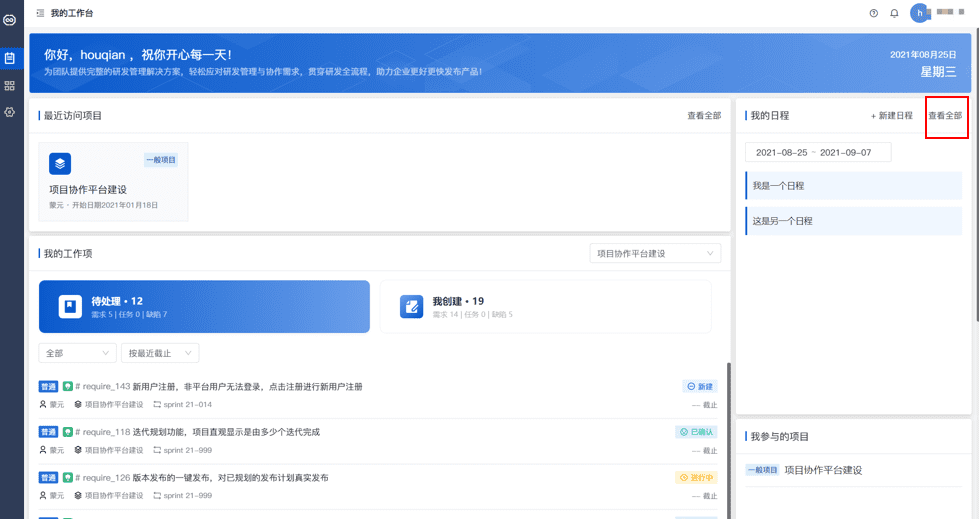This screenshot has width=979, height=519.
Task: Switch to the 待处理 · 12 tab
Action: pos(204,307)
